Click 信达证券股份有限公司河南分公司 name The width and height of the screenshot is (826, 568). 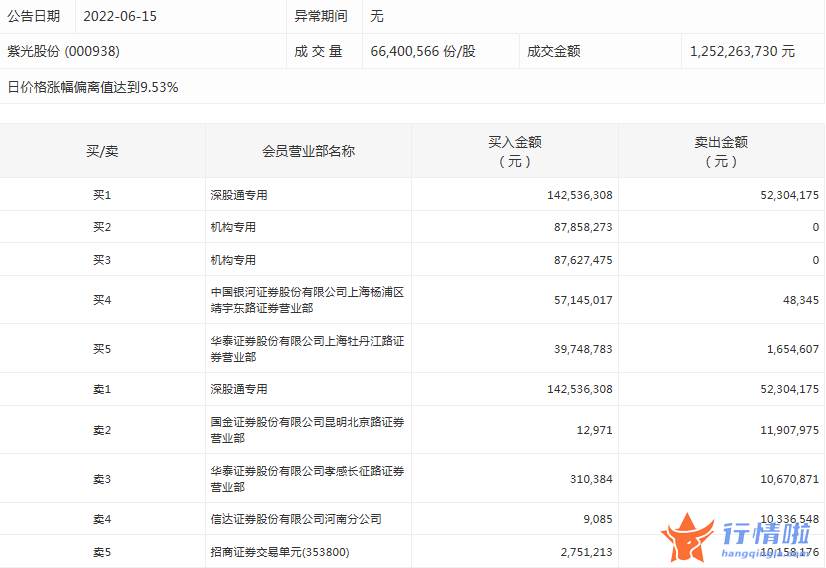[x=296, y=519]
